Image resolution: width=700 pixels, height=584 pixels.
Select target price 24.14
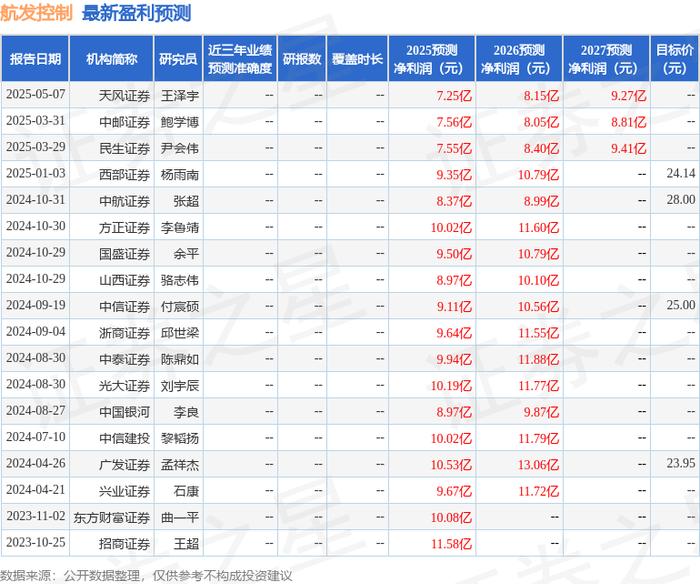(681, 173)
